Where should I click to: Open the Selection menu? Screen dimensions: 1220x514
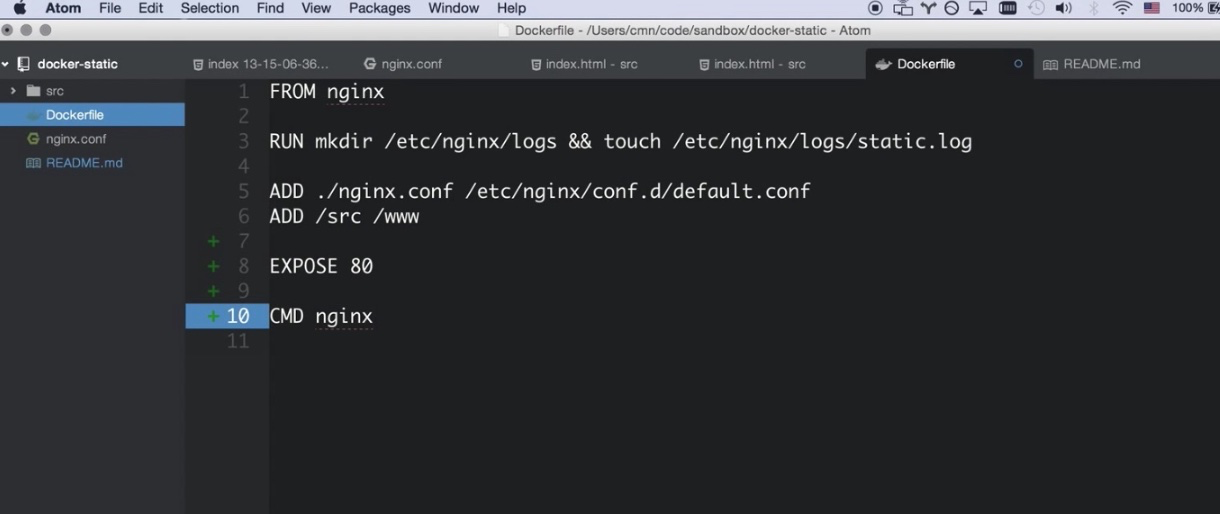click(209, 8)
